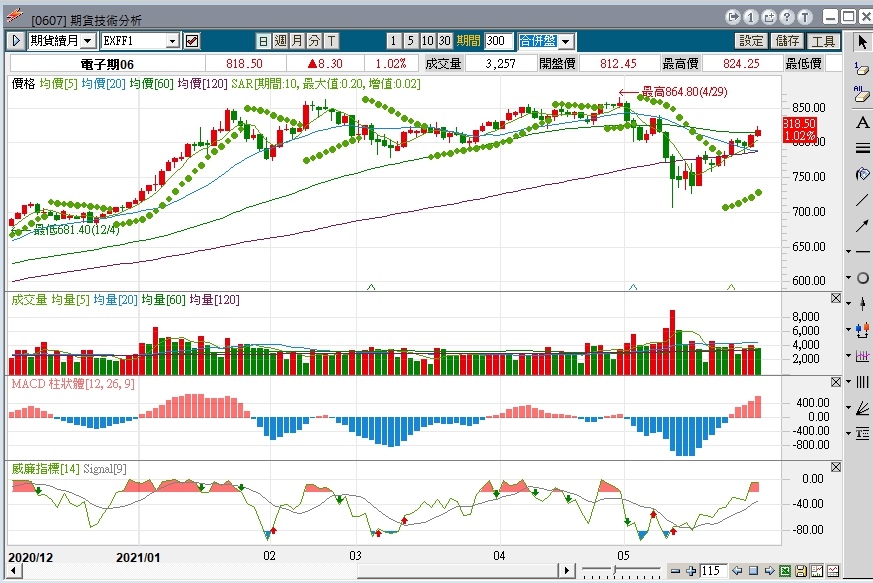873x583 pixels.
Task: Select the 10-minute interval button
Action: pos(427,41)
